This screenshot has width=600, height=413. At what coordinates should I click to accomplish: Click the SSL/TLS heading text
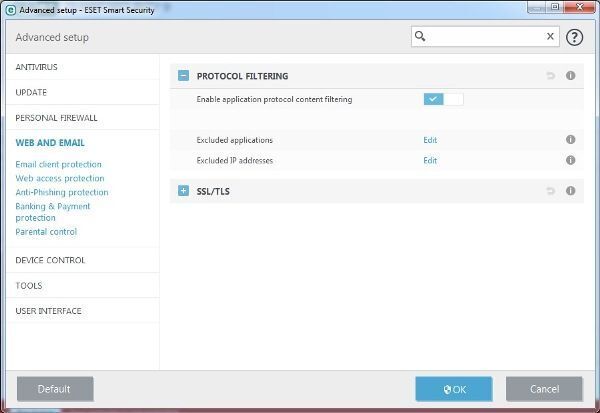click(213, 191)
